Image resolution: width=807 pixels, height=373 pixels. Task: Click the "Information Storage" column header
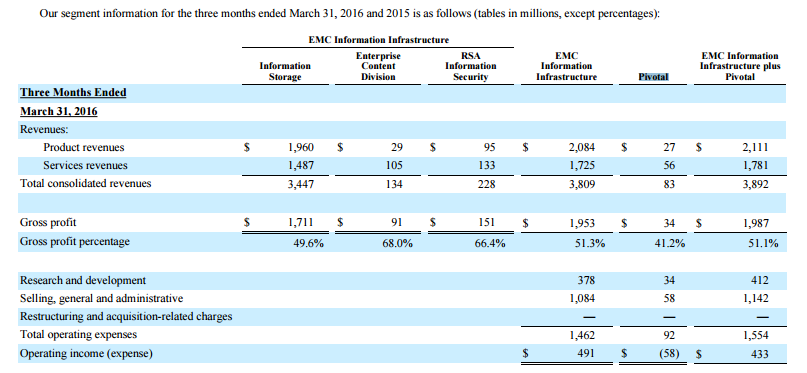tap(285, 72)
